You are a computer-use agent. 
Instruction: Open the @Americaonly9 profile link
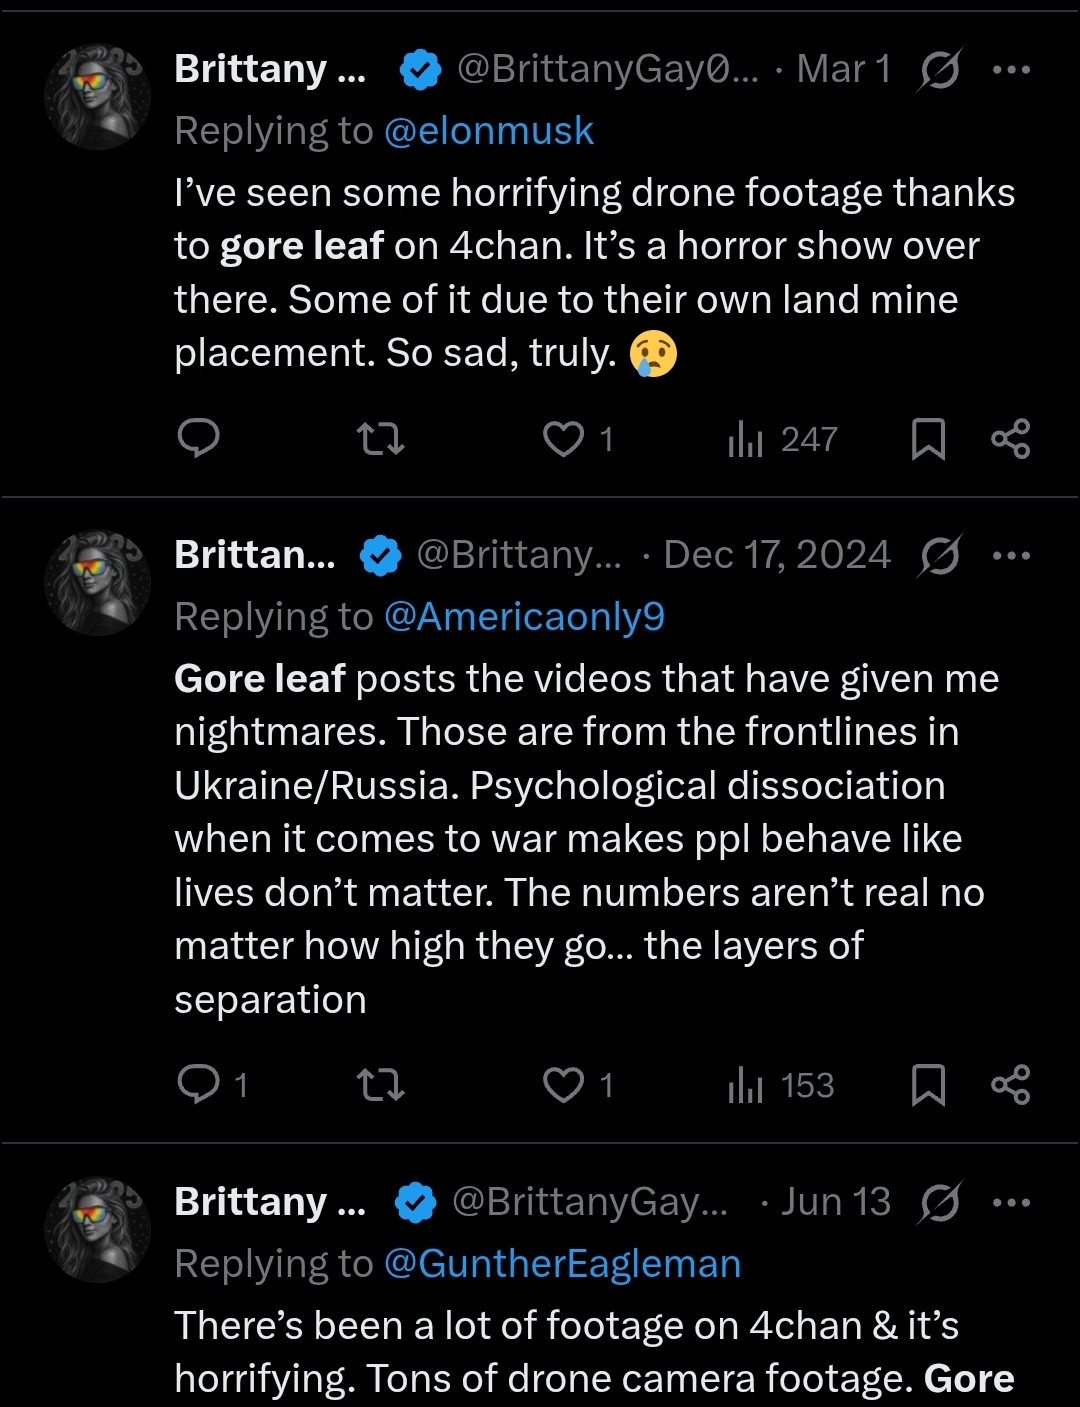pyautogui.click(x=524, y=617)
